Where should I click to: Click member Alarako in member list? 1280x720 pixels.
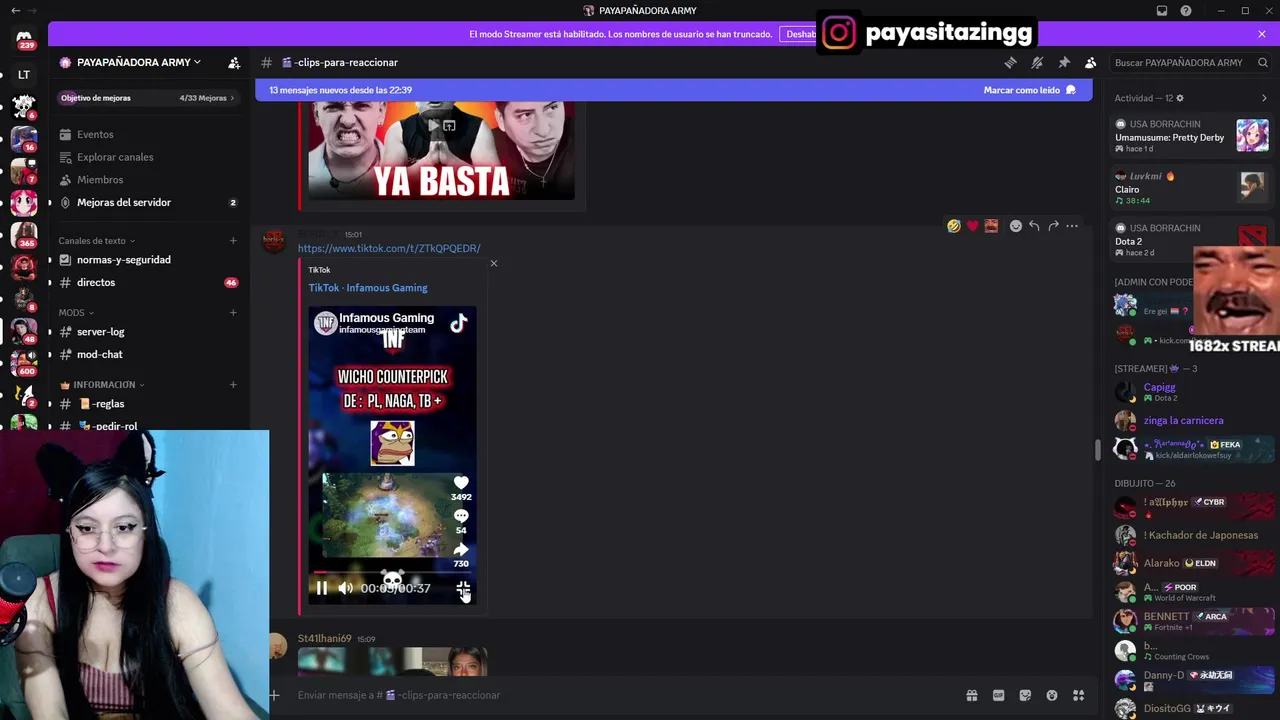coord(1190,563)
